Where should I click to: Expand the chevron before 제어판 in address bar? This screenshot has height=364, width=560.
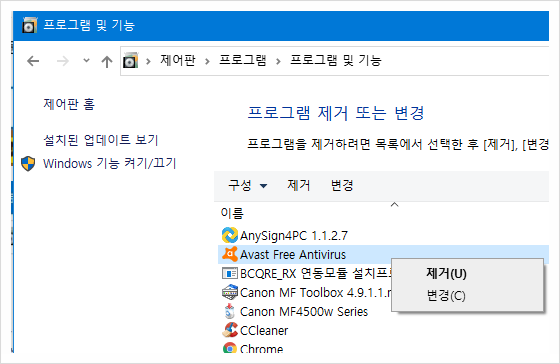(x=148, y=61)
